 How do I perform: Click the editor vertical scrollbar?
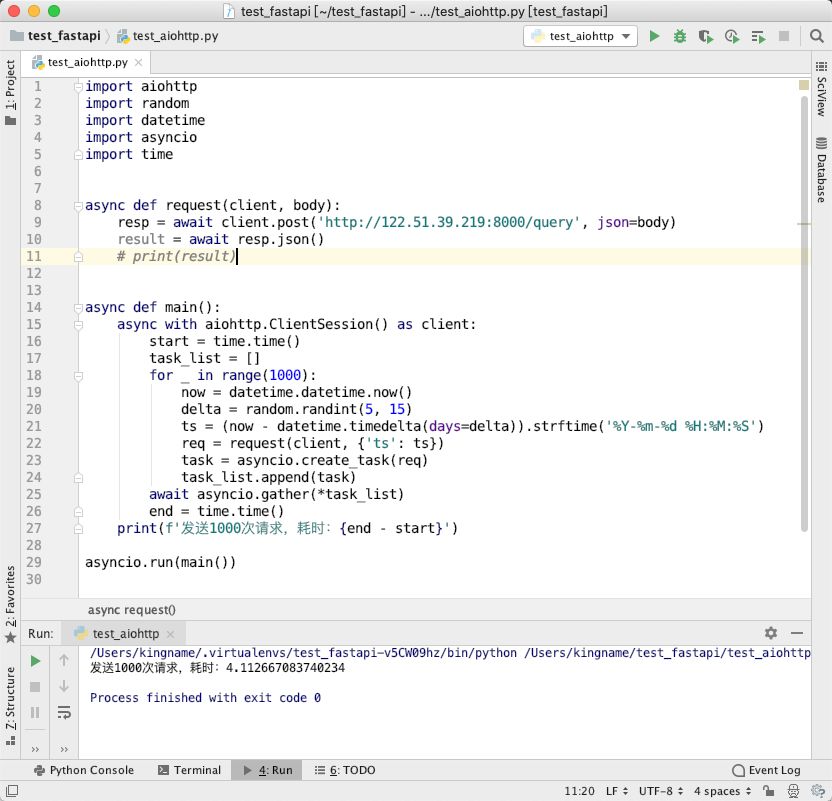[x=804, y=313]
